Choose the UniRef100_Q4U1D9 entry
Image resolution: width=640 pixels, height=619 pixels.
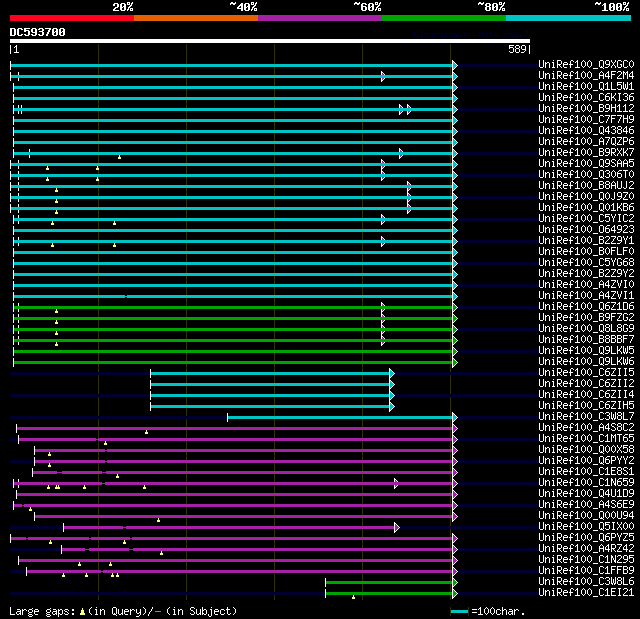[586, 494]
